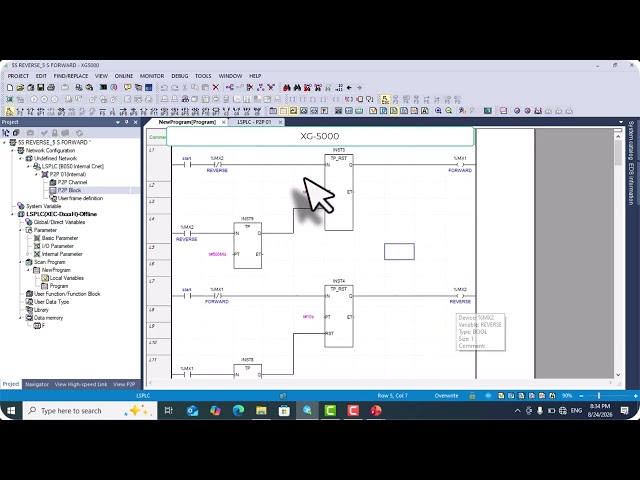
Task: Open Microsoft Store from the taskbar
Action: (284, 411)
